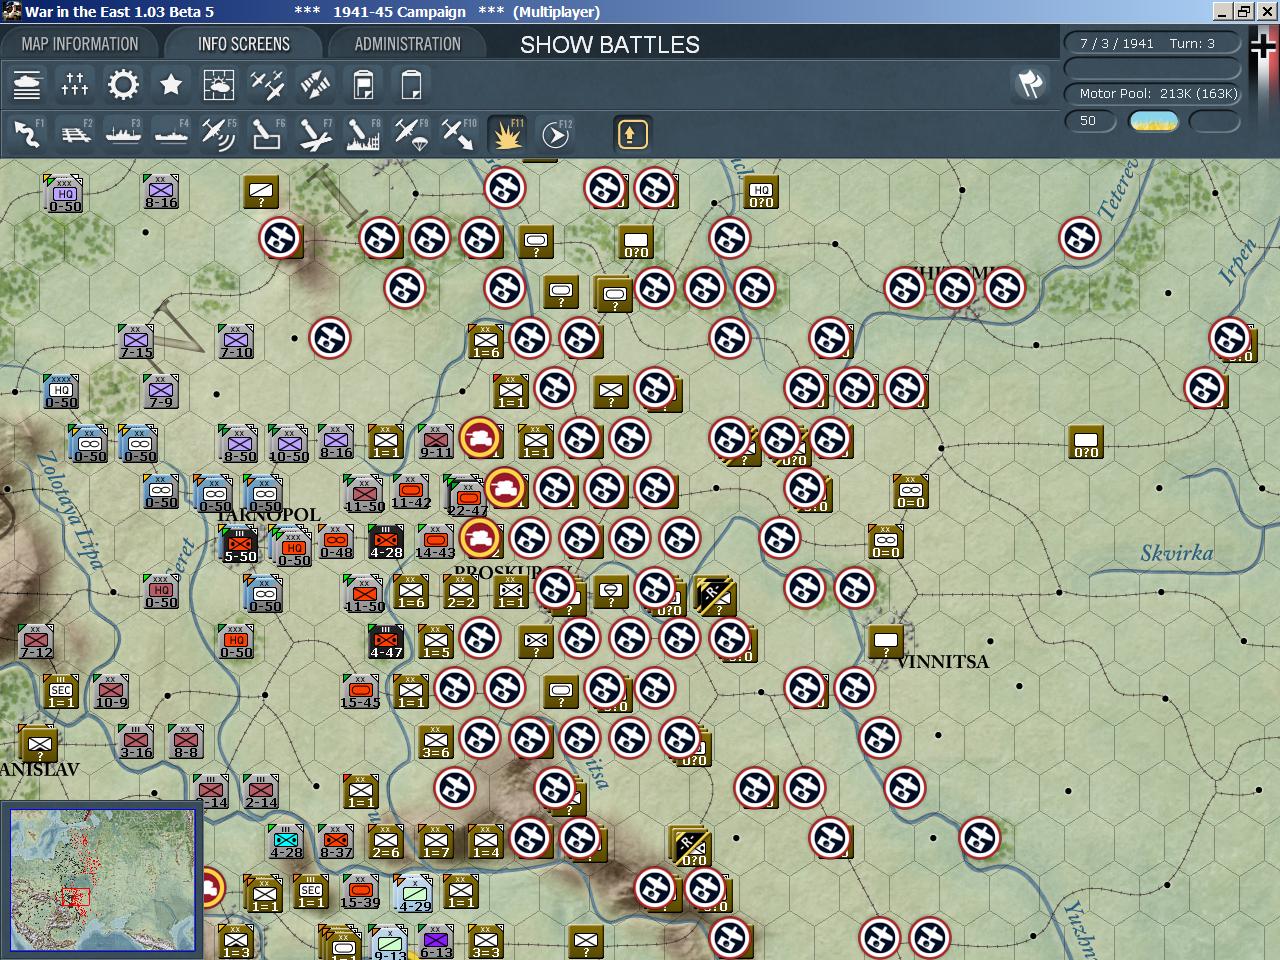Select the 8-8 unit counter

click(x=186, y=742)
